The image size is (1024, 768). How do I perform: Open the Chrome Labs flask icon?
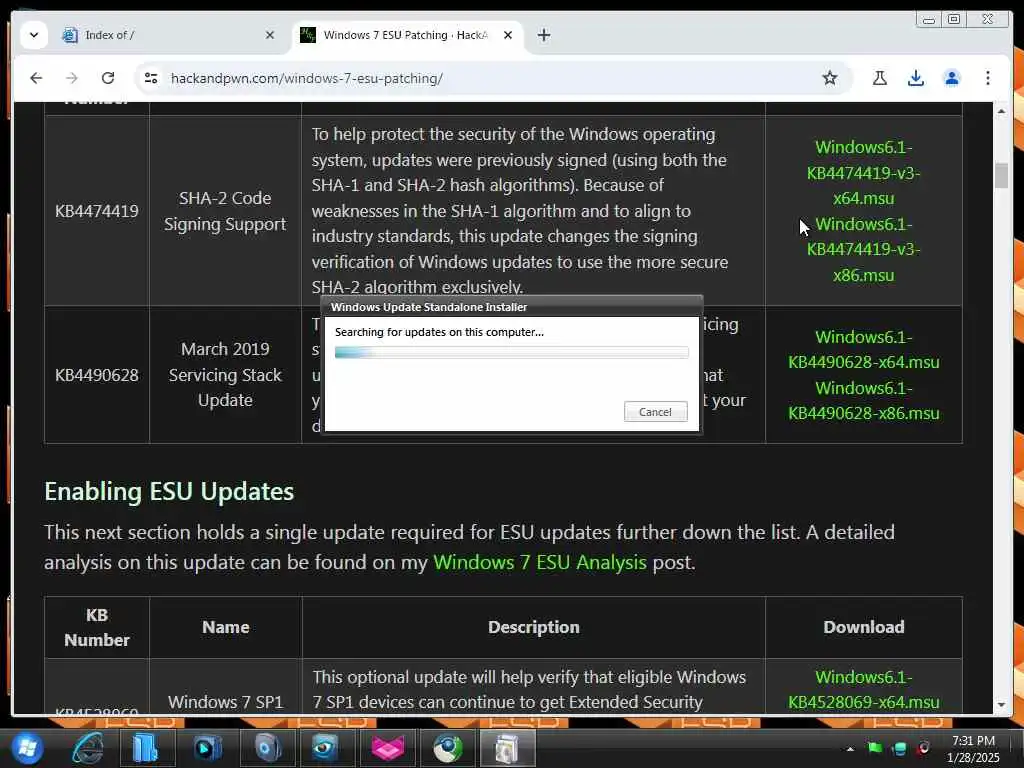pos(880,78)
